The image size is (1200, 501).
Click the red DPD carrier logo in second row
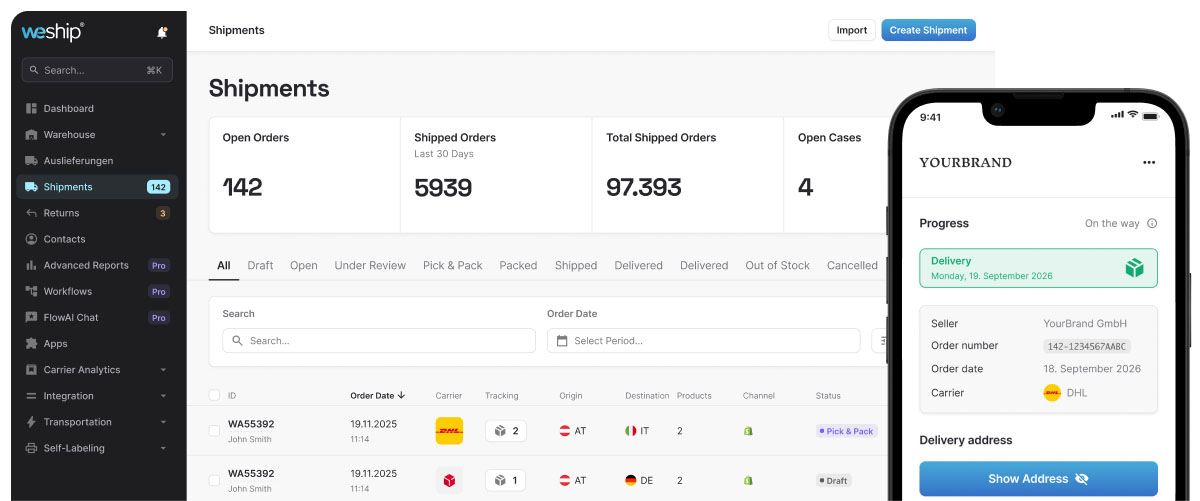click(449, 480)
